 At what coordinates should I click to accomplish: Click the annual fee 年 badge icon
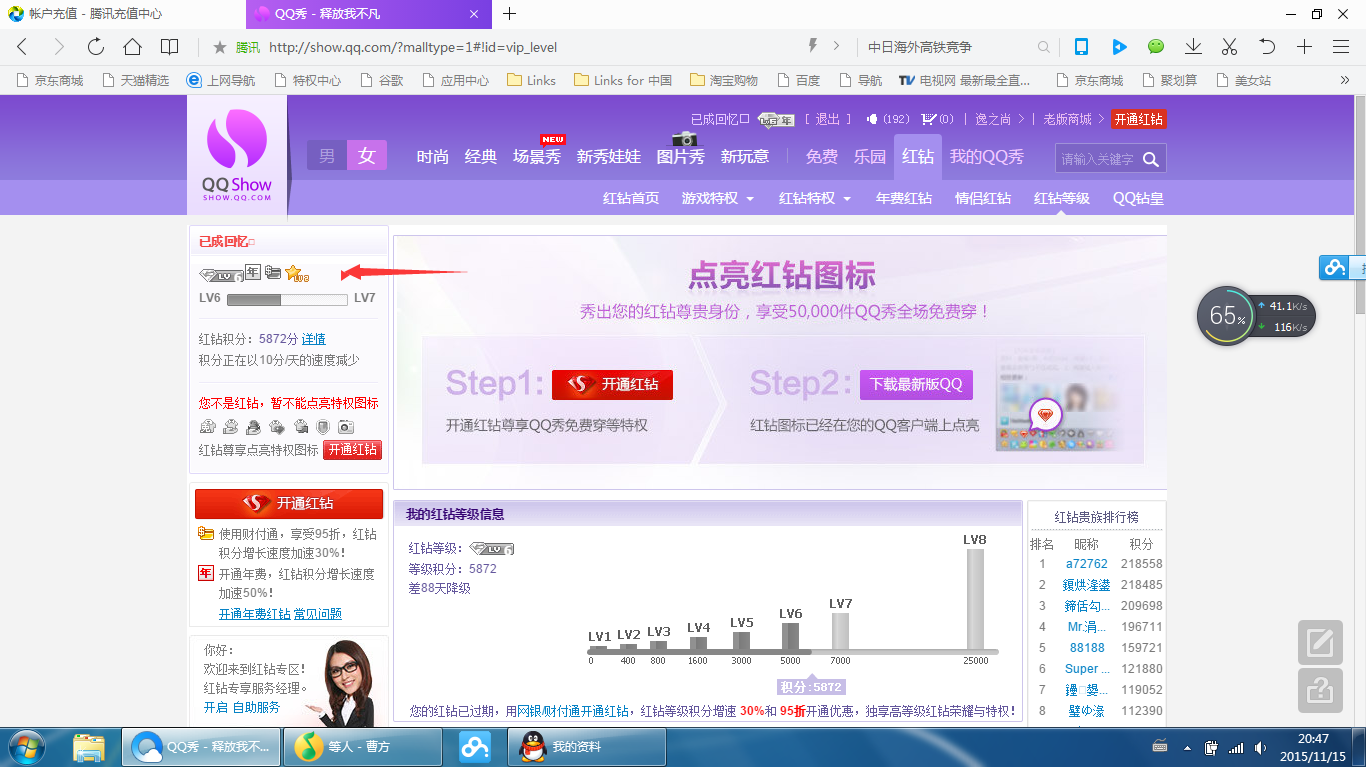pos(253,272)
